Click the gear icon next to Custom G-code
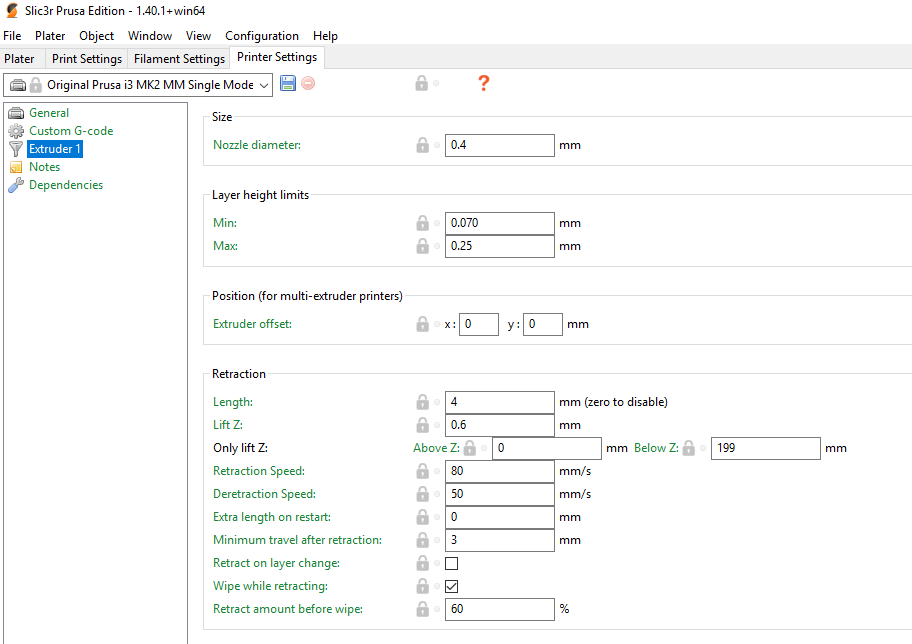Image resolution: width=912 pixels, height=644 pixels. tap(16, 131)
